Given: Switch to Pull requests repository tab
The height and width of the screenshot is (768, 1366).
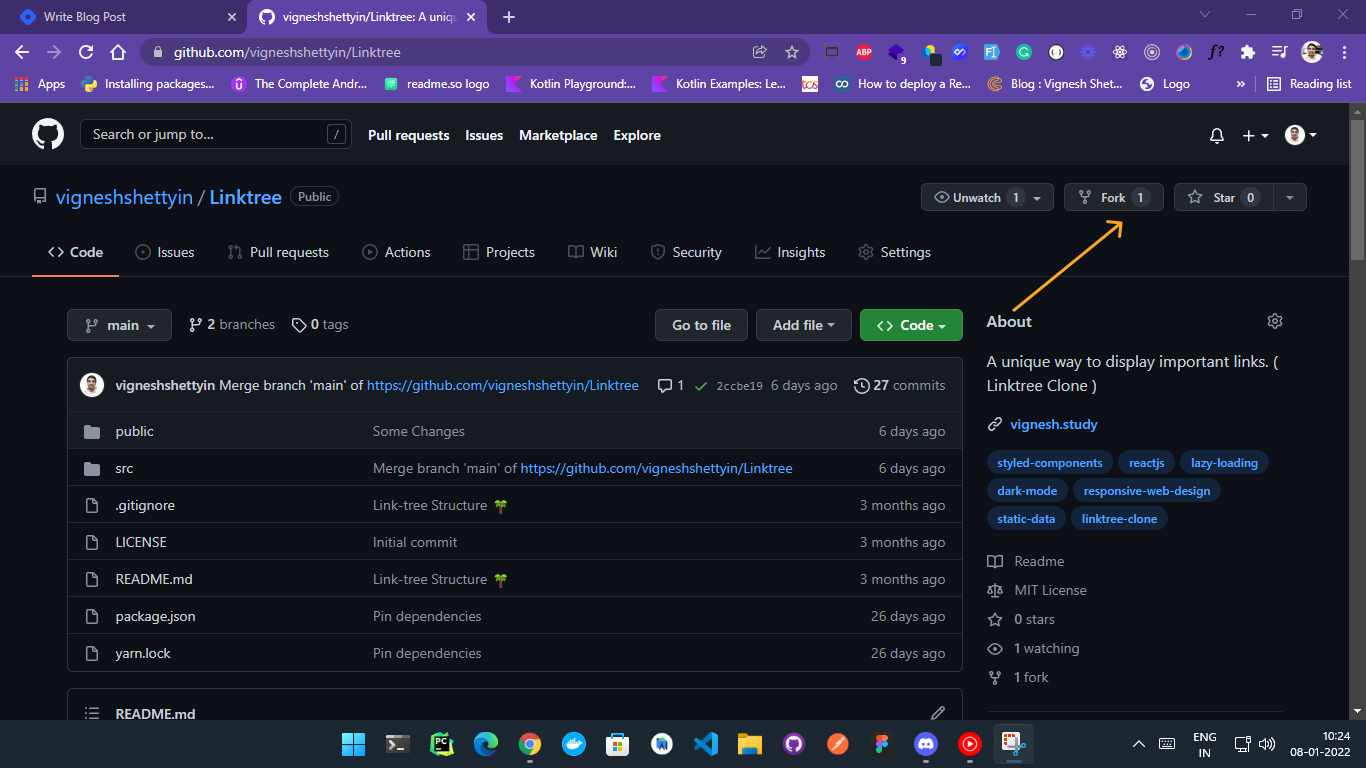Looking at the screenshot, I should coord(278,252).
